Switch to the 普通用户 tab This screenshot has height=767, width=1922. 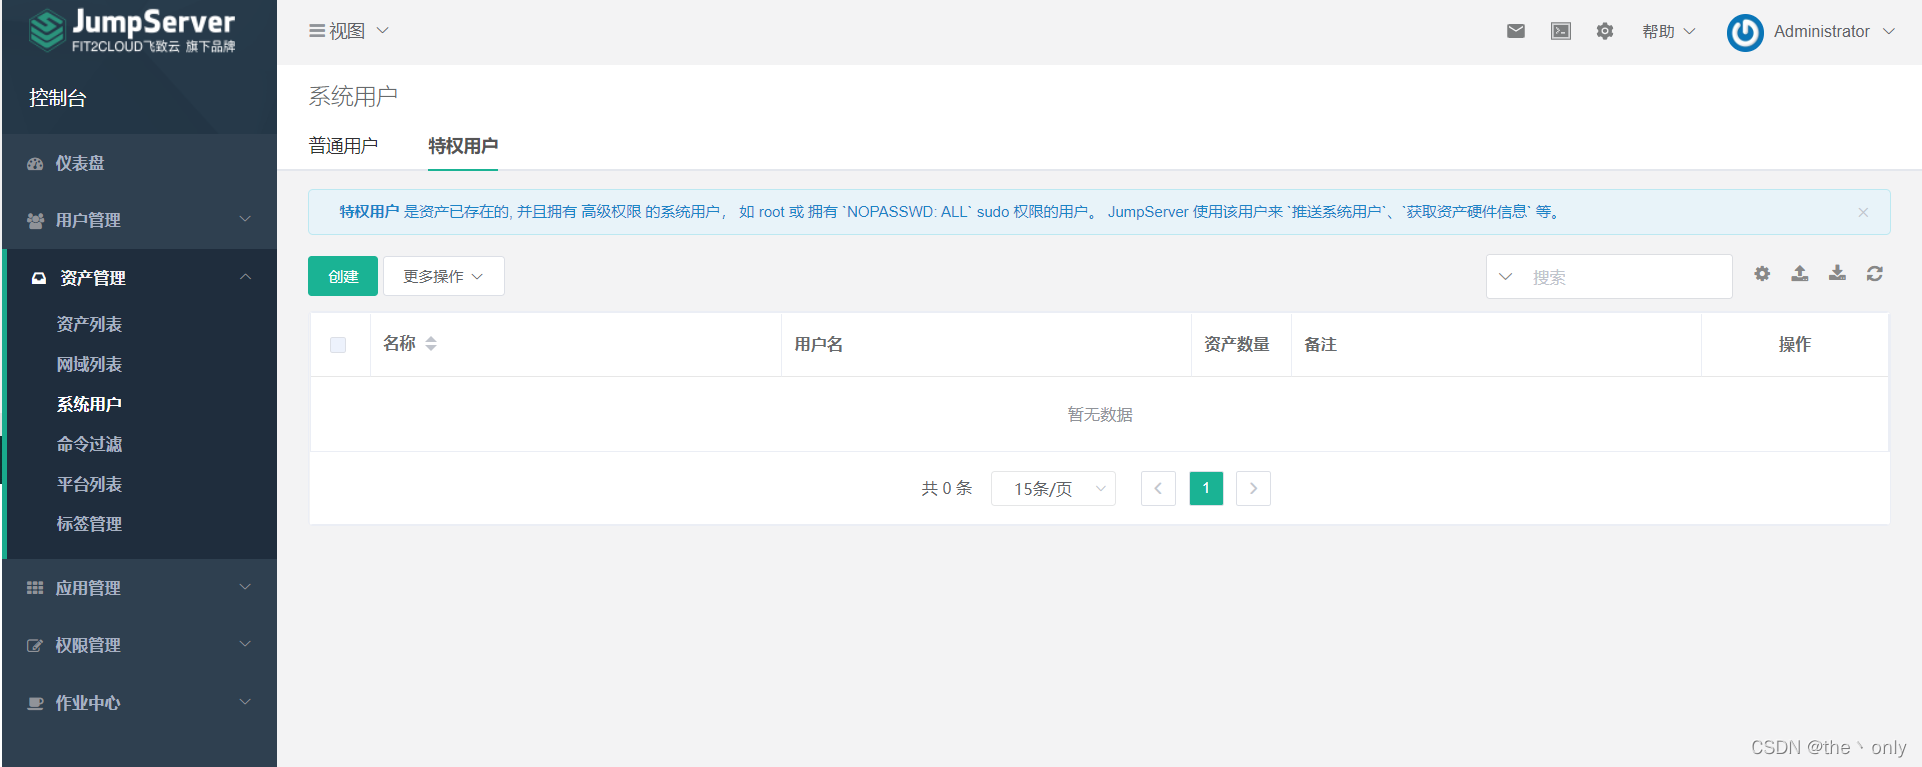343,146
